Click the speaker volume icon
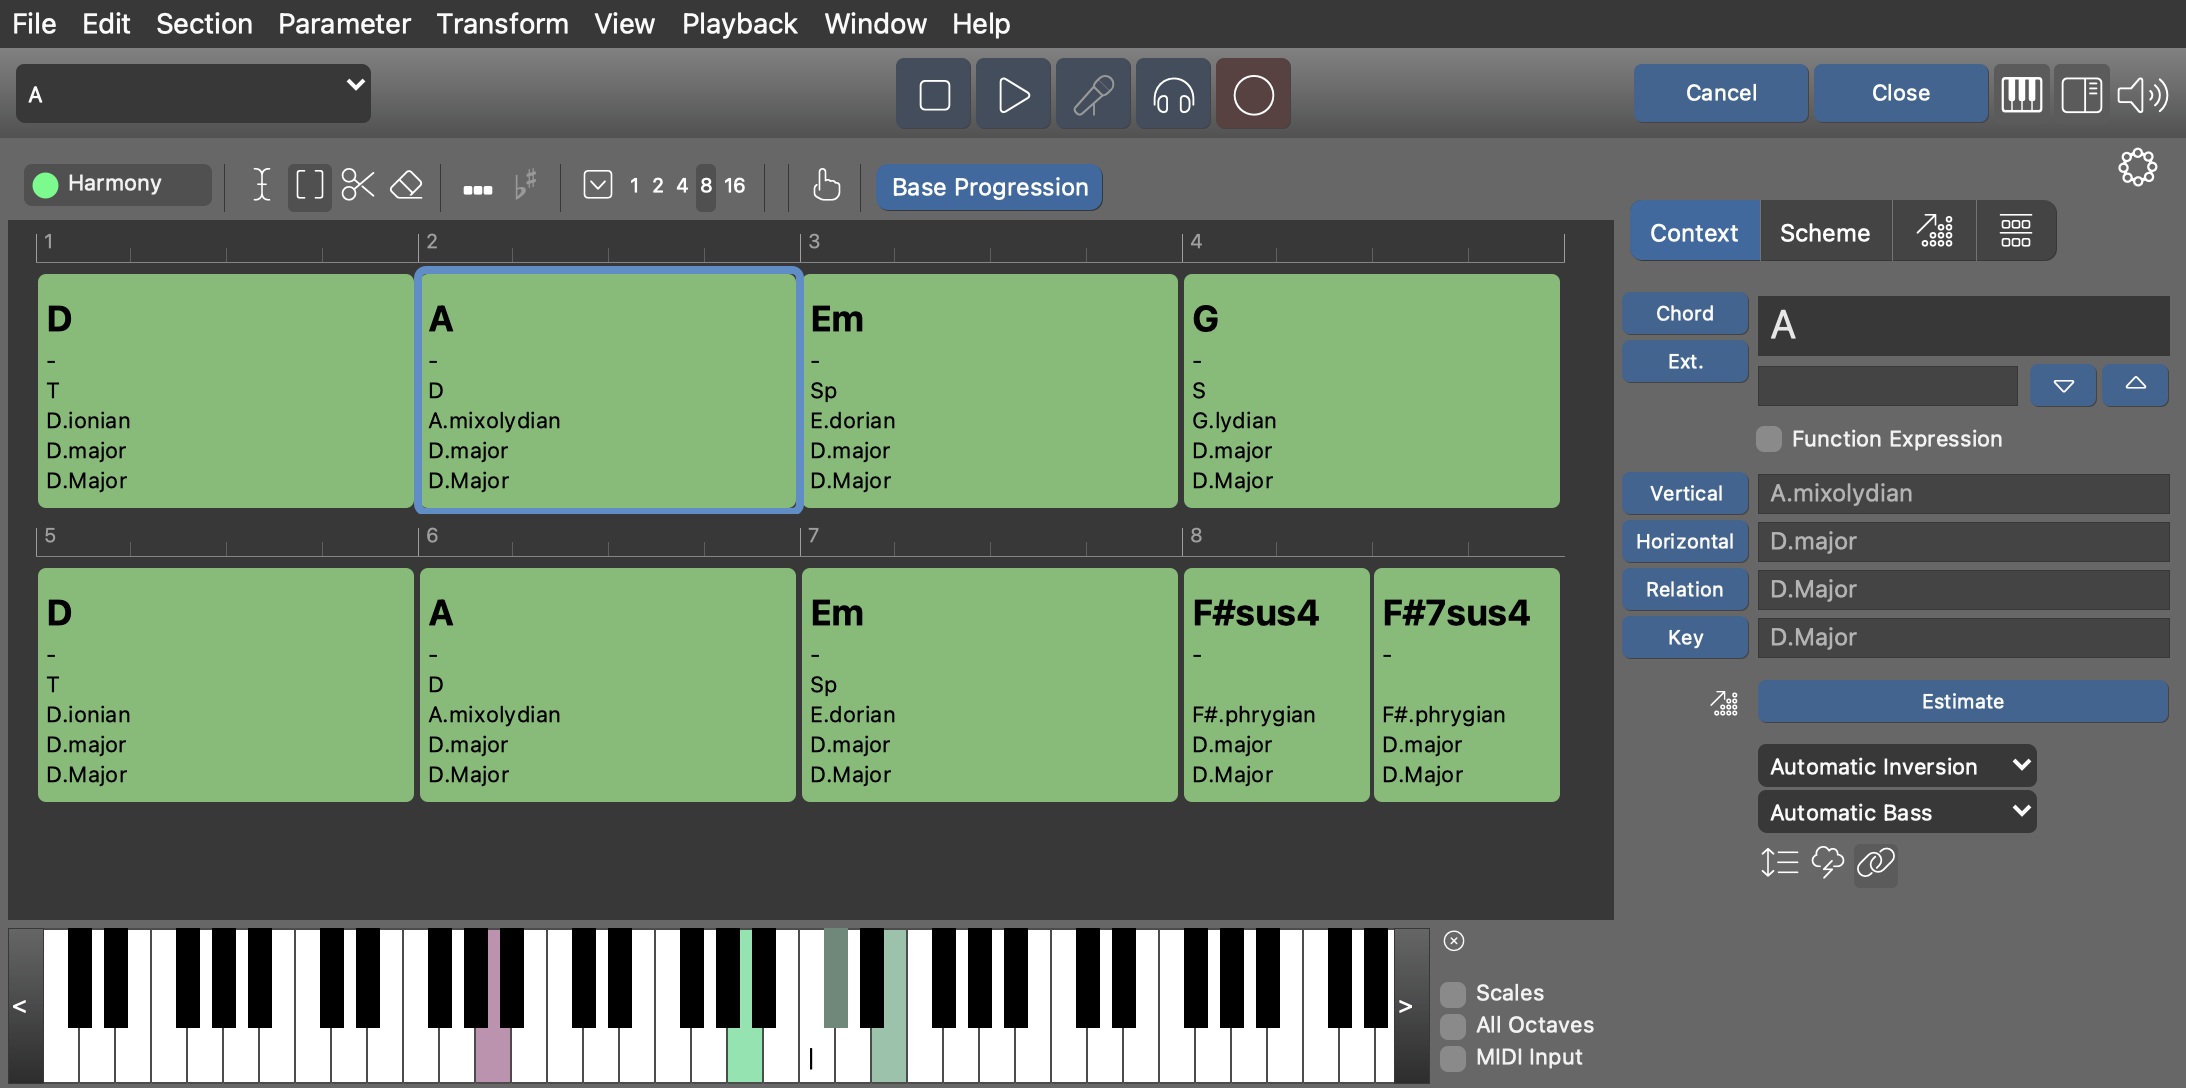2186x1088 pixels. pos(2142,95)
